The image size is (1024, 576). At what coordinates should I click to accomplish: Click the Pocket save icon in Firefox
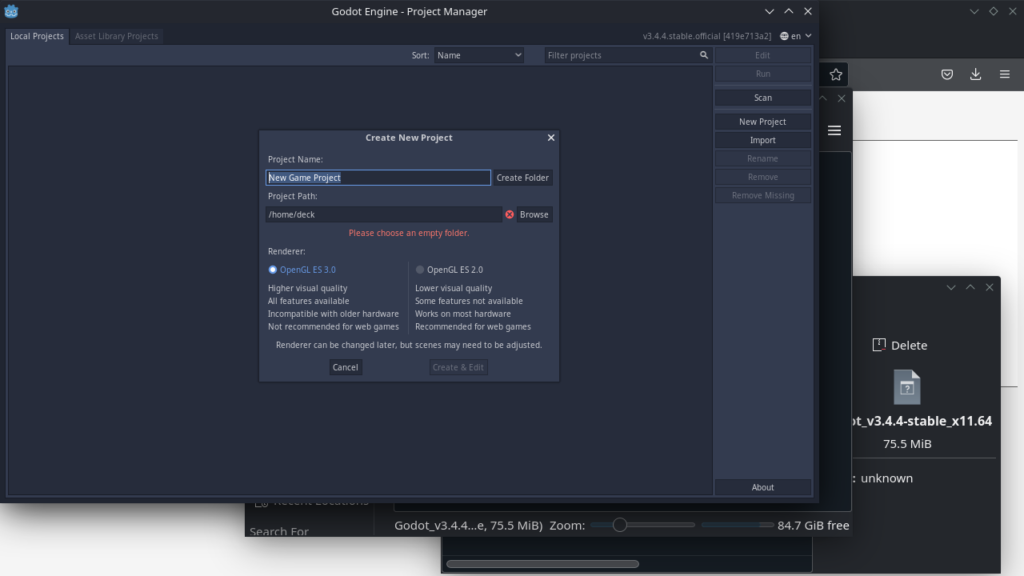(947, 73)
